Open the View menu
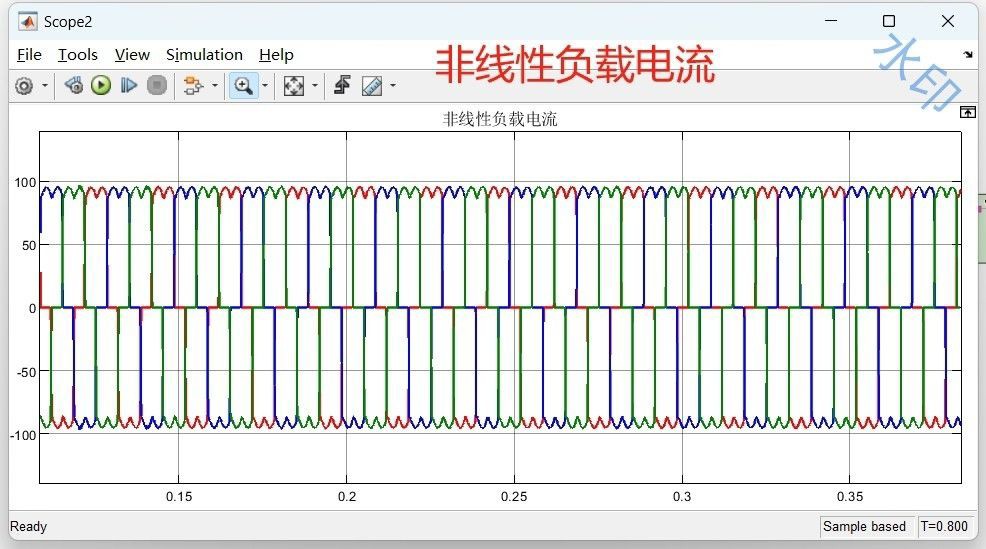986x549 pixels. pyautogui.click(x=132, y=55)
